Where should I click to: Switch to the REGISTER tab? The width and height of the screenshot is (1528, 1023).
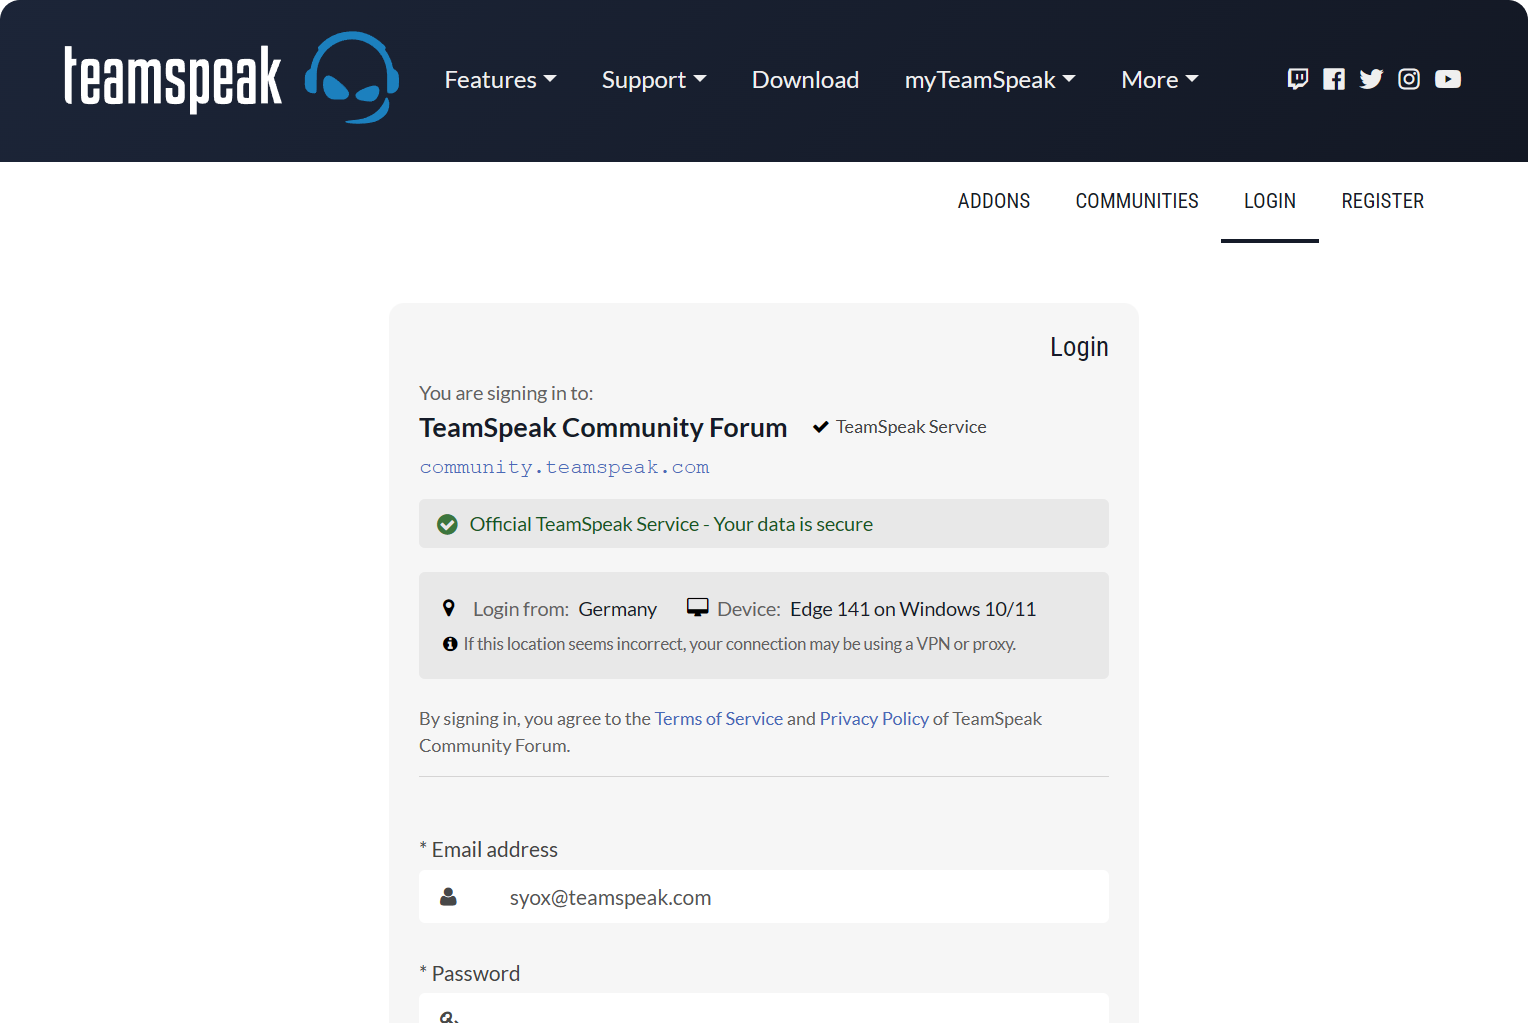point(1382,201)
